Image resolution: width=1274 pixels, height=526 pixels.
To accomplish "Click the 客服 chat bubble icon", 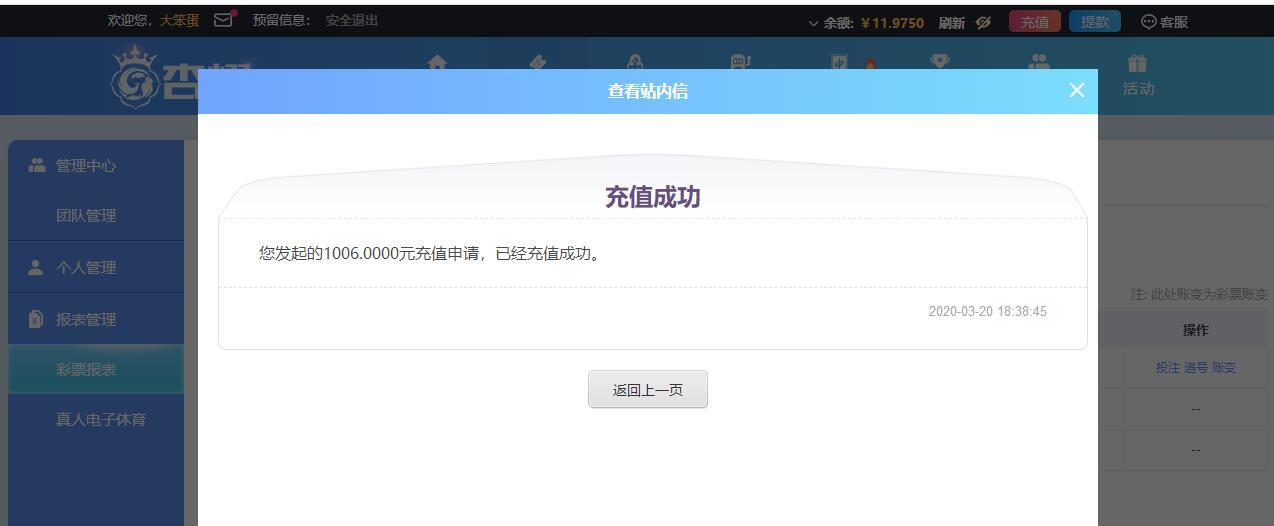I will [x=1148, y=22].
